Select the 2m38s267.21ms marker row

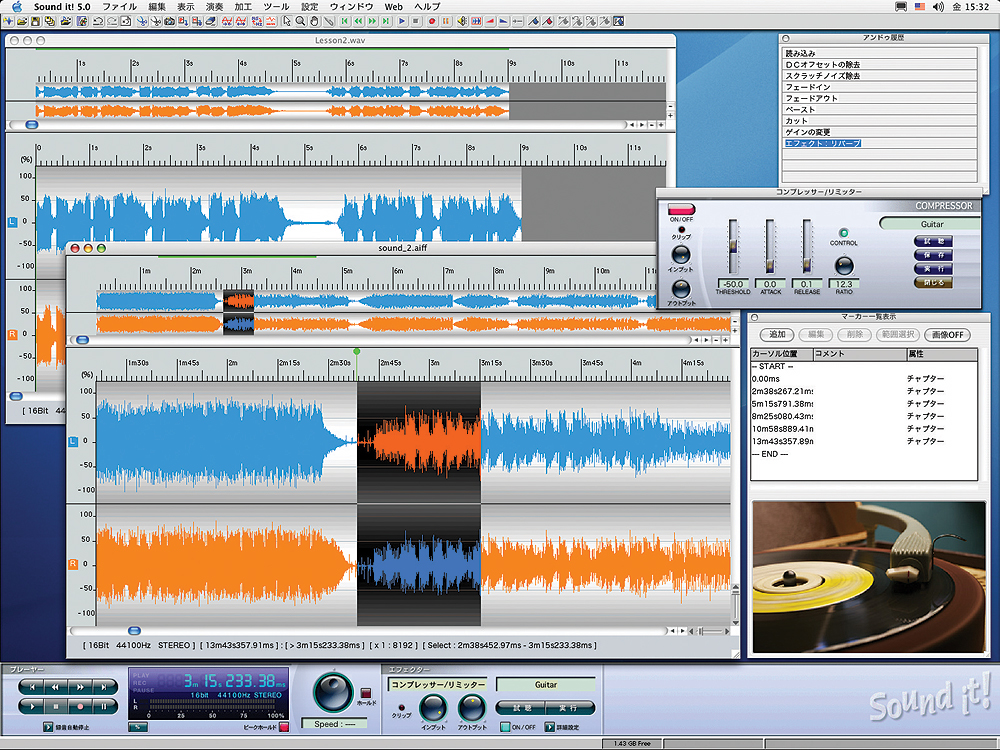pyautogui.click(x=864, y=391)
